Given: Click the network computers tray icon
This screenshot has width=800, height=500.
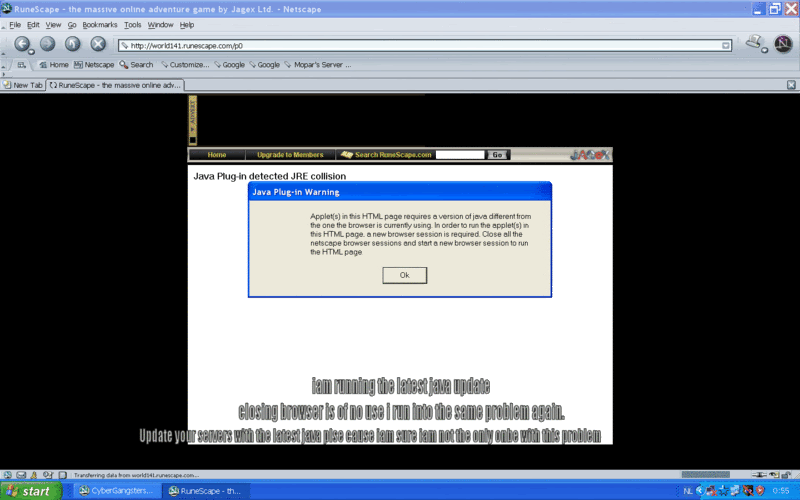Looking at the screenshot, I should [735, 490].
